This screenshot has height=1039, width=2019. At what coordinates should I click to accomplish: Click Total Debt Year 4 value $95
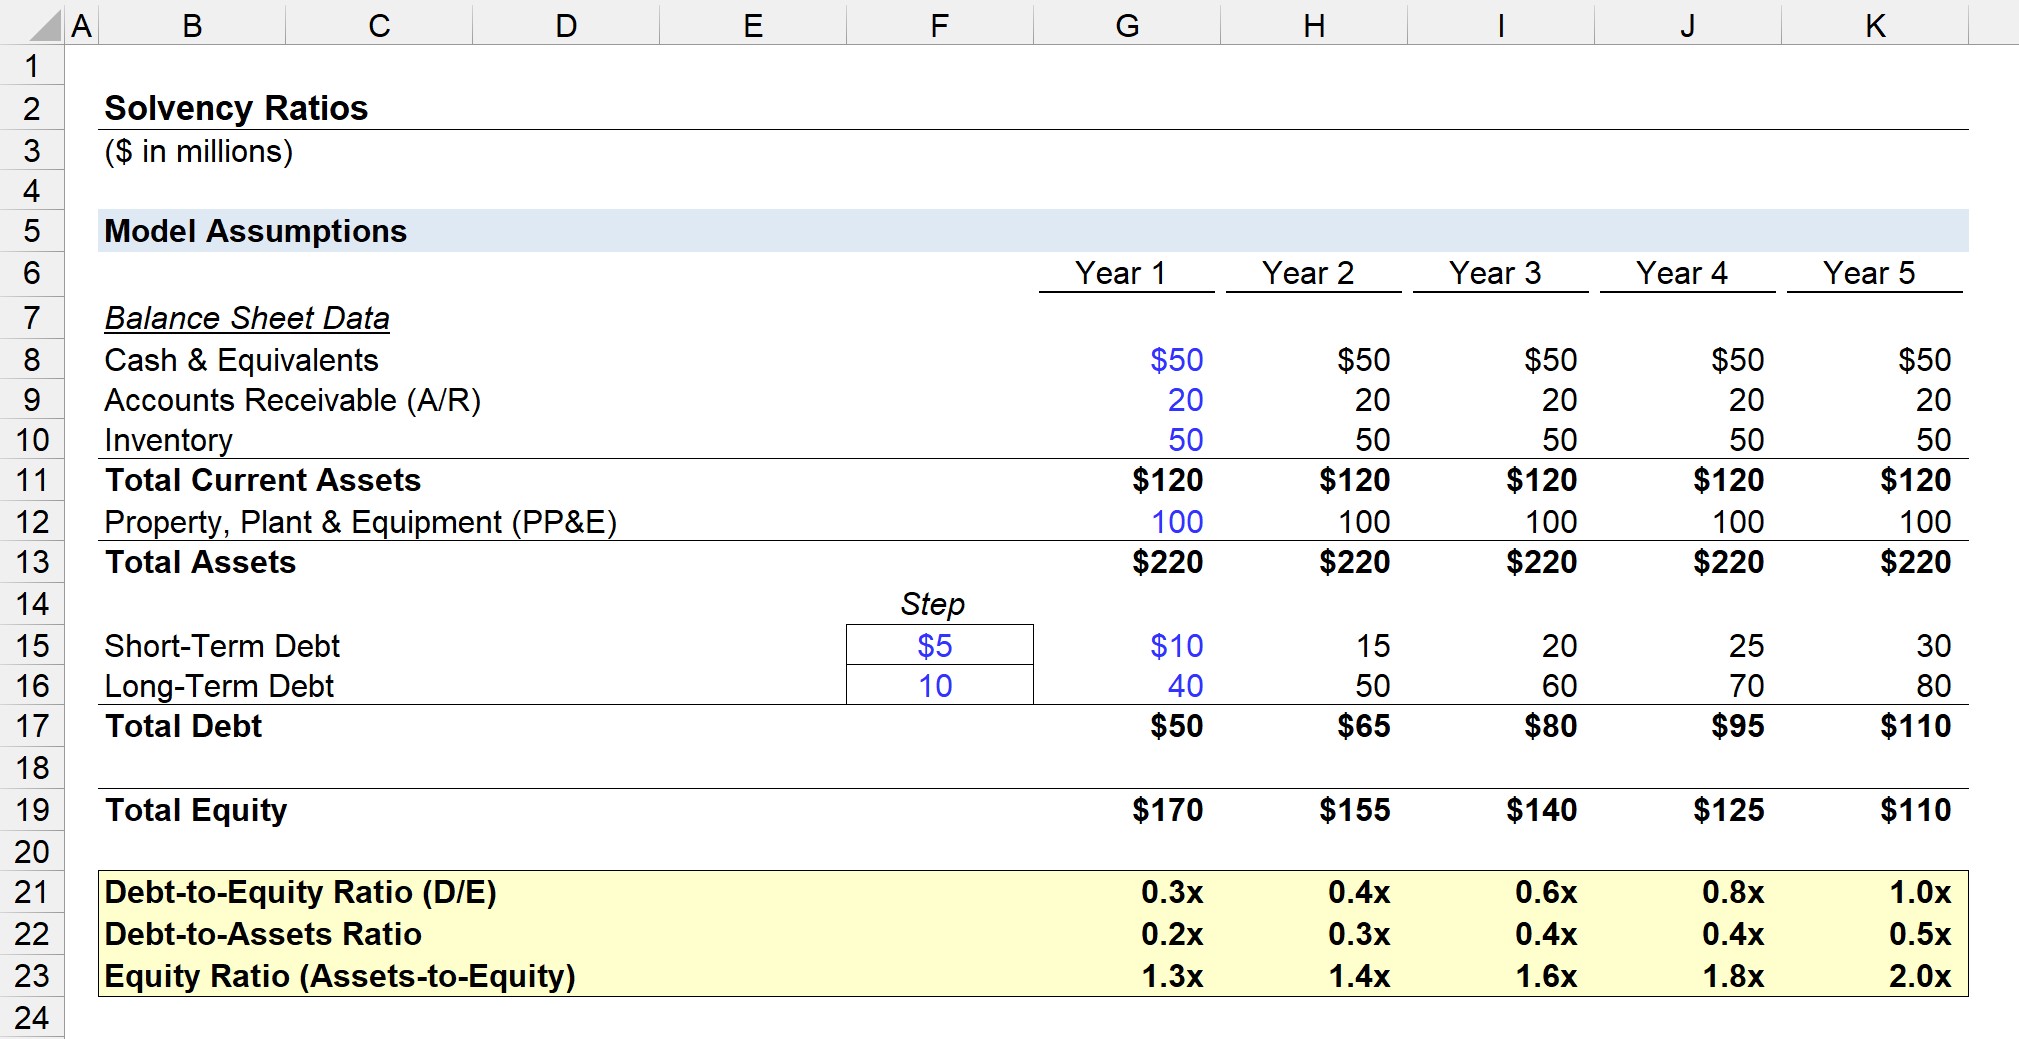[x=1737, y=726]
